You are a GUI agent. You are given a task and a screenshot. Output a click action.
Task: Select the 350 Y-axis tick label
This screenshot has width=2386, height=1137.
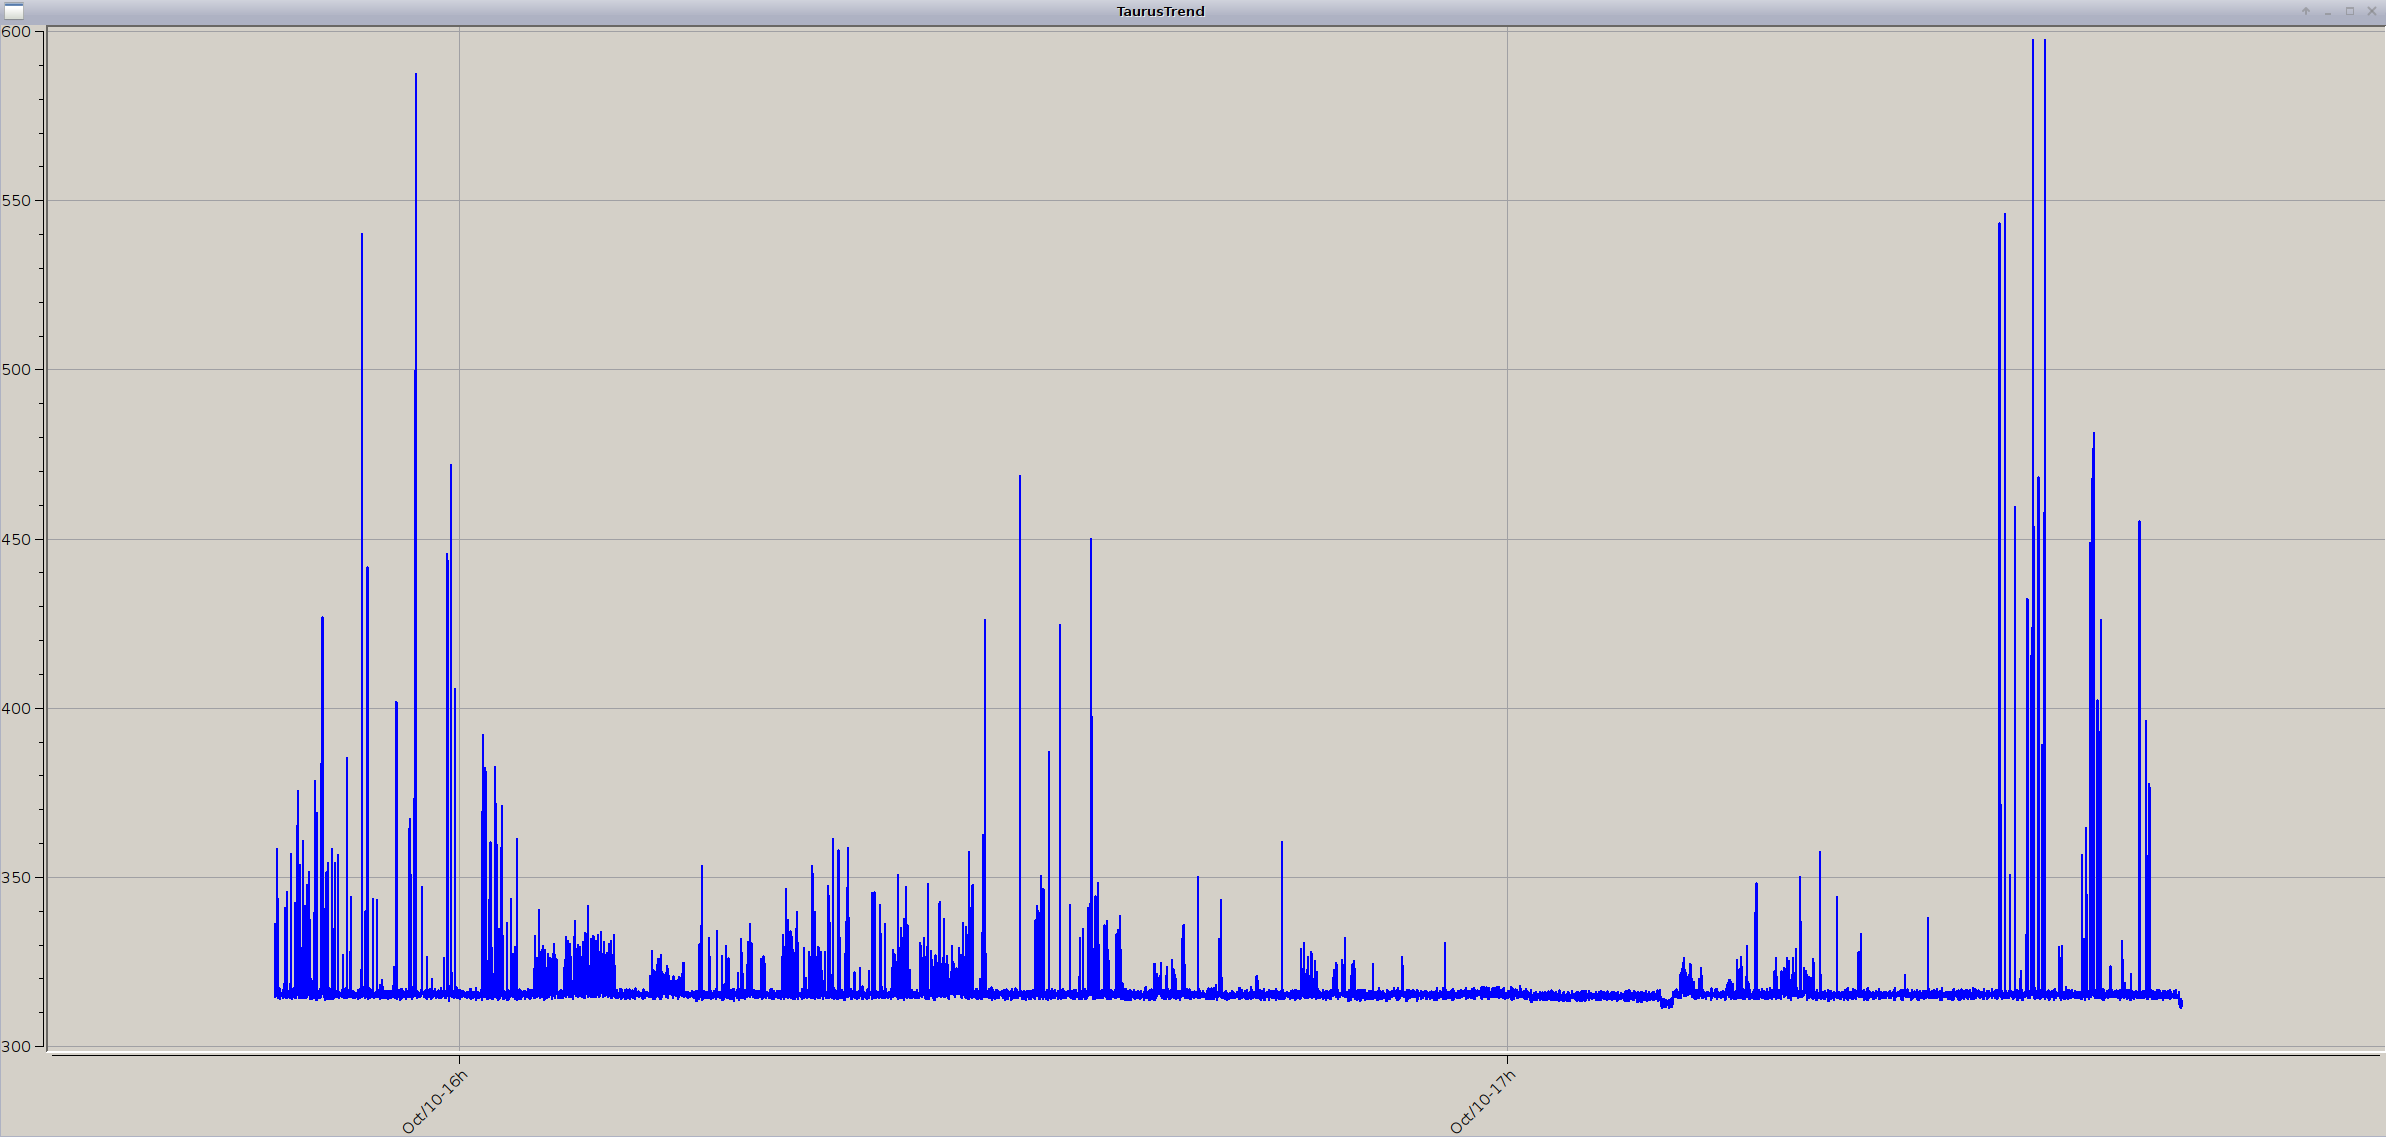pyautogui.click(x=16, y=877)
